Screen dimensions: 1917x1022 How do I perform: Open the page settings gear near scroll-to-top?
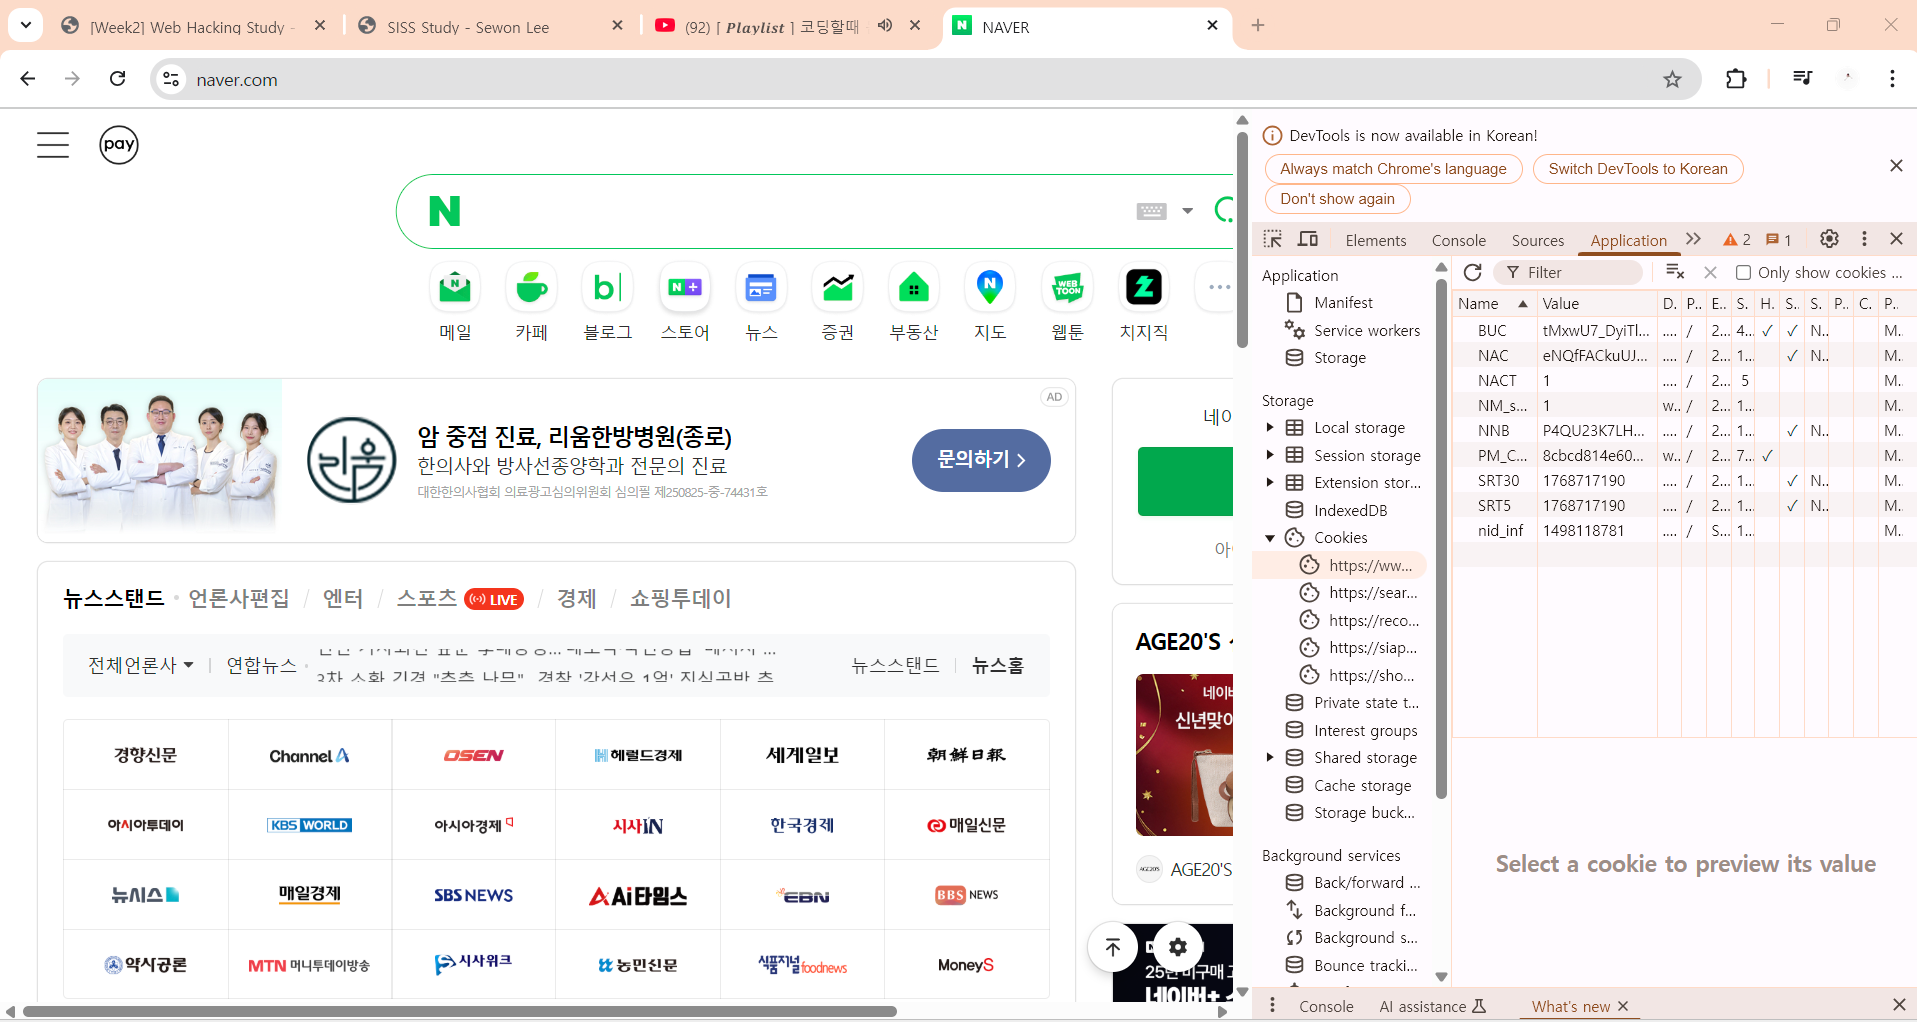(x=1176, y=946)
